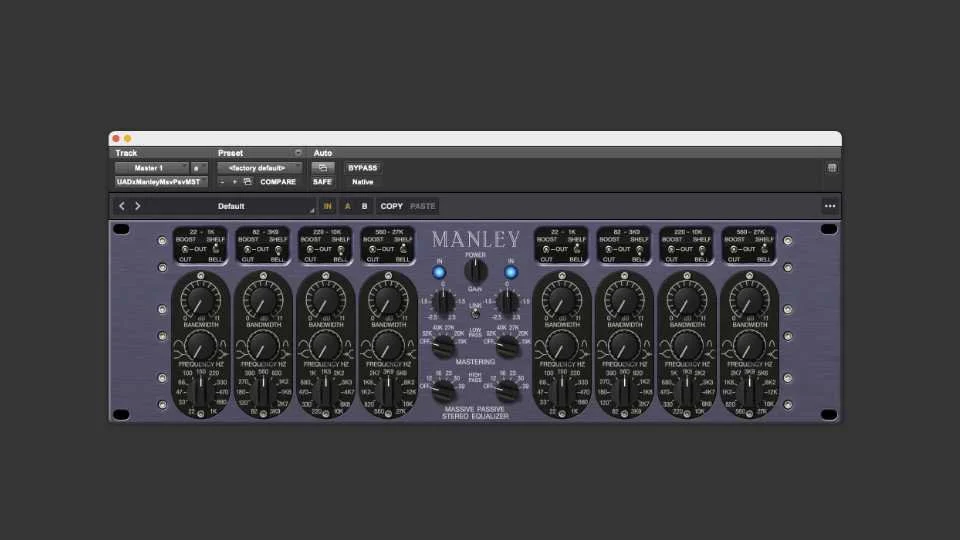
Task: Click right 220-10K knob between BANDWIDTH and FREQUENCY
Action: point(686,346)
